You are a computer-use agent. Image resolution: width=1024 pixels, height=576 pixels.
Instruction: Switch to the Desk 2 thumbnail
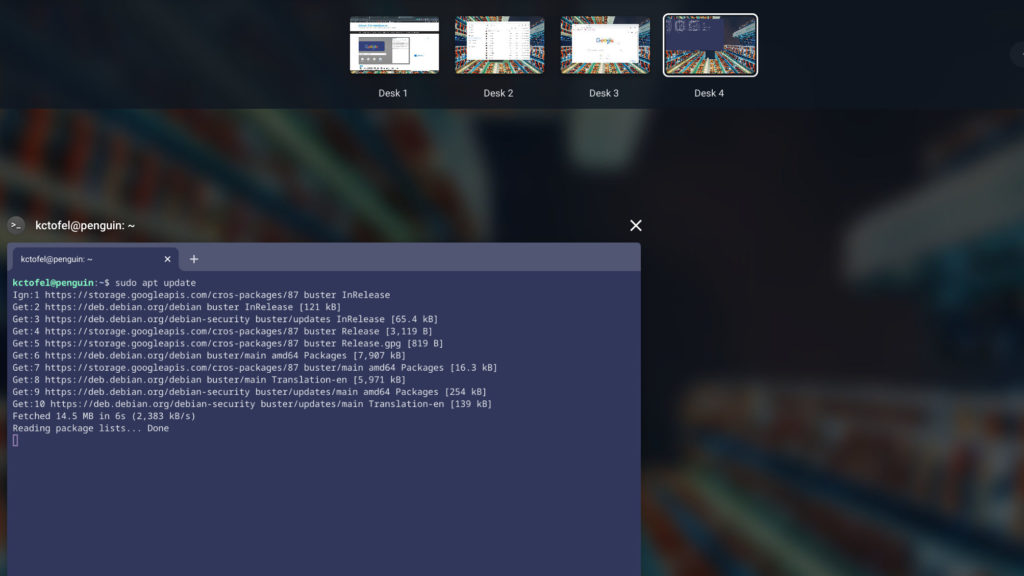click(500, 45)
